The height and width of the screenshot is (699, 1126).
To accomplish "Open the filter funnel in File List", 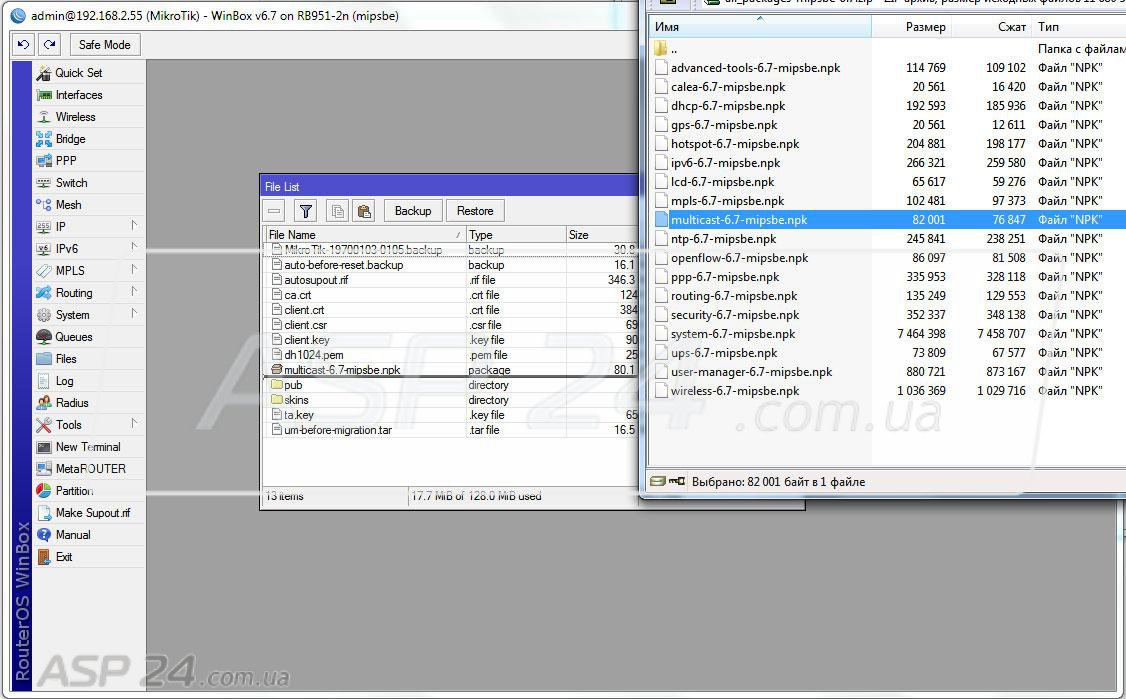I will coord(305,211).
